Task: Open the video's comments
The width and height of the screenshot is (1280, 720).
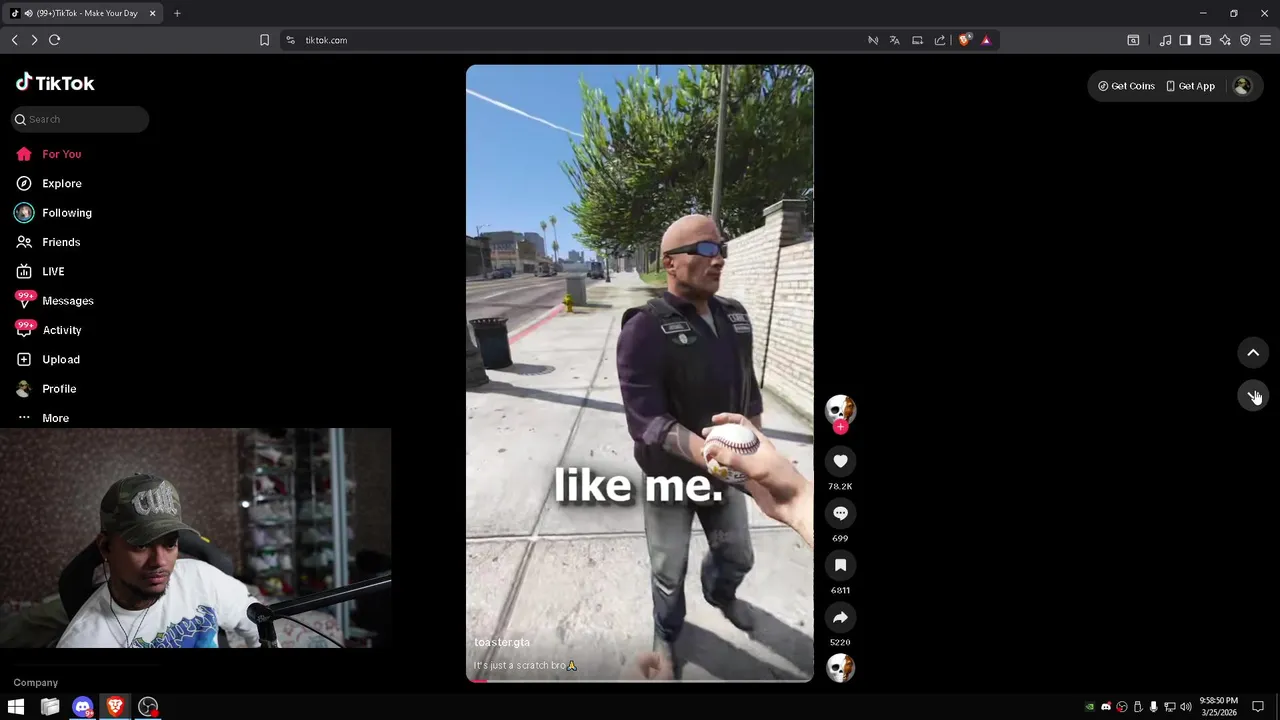Action: 840,513
